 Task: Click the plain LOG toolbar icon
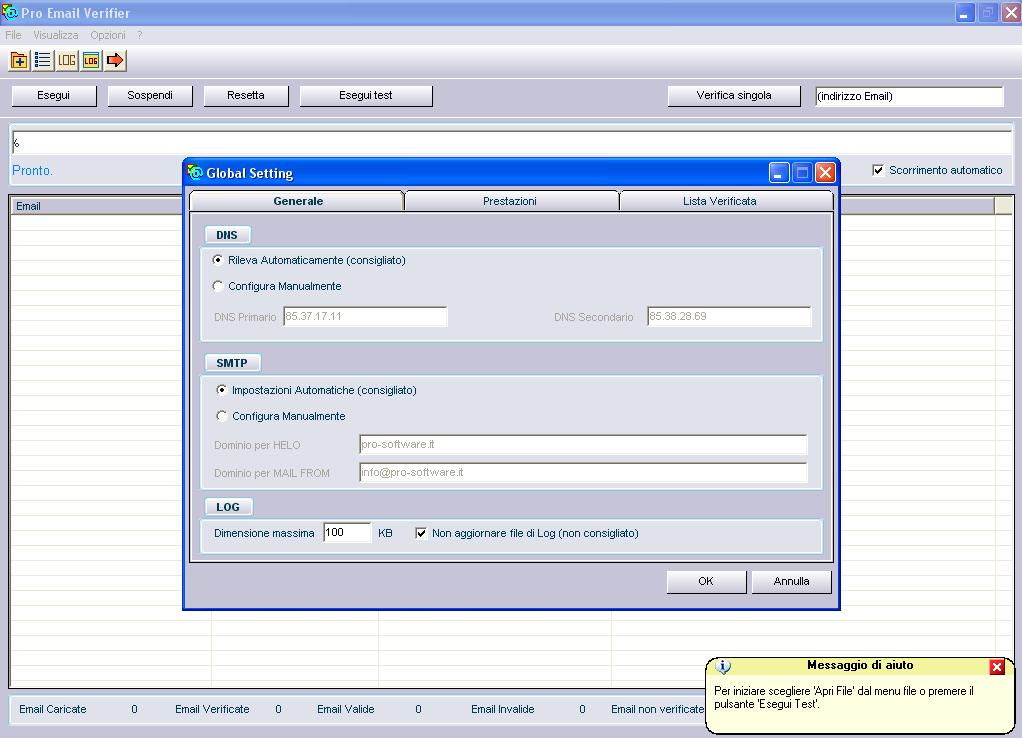coord(67,61)
